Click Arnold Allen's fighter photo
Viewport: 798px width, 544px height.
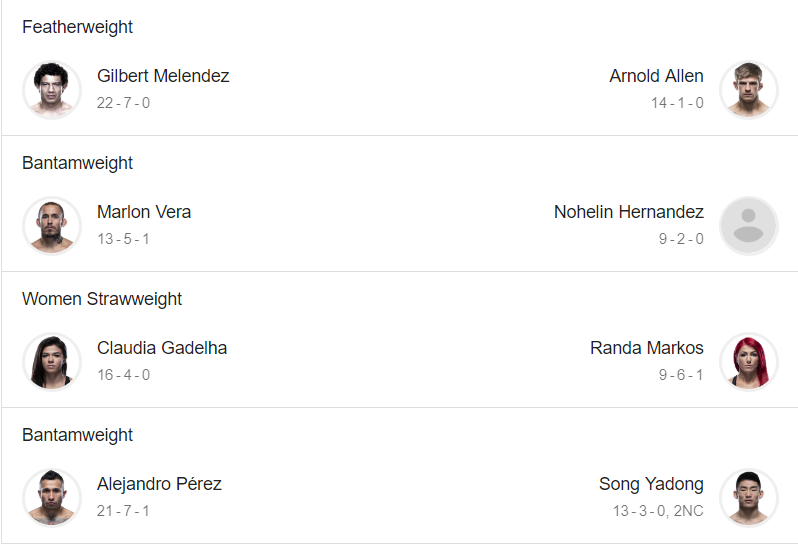(749, 90)
